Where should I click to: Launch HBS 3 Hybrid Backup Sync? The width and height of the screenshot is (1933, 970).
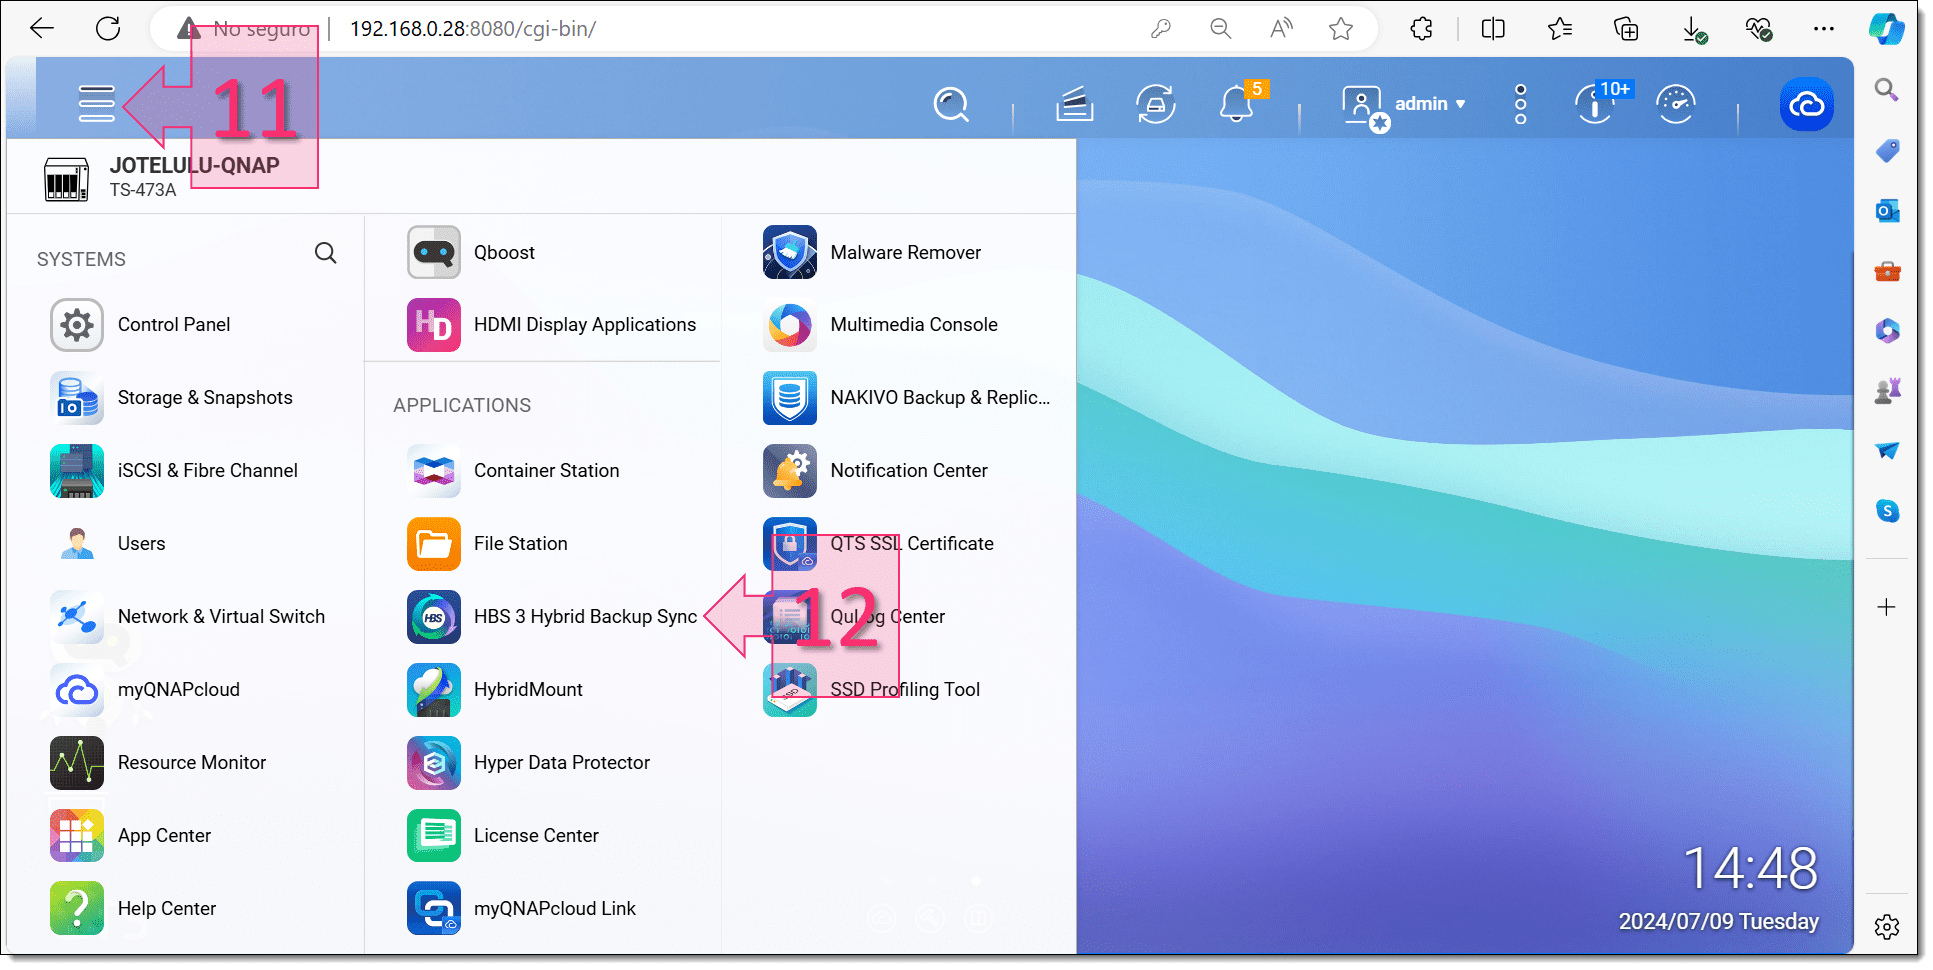553,617
